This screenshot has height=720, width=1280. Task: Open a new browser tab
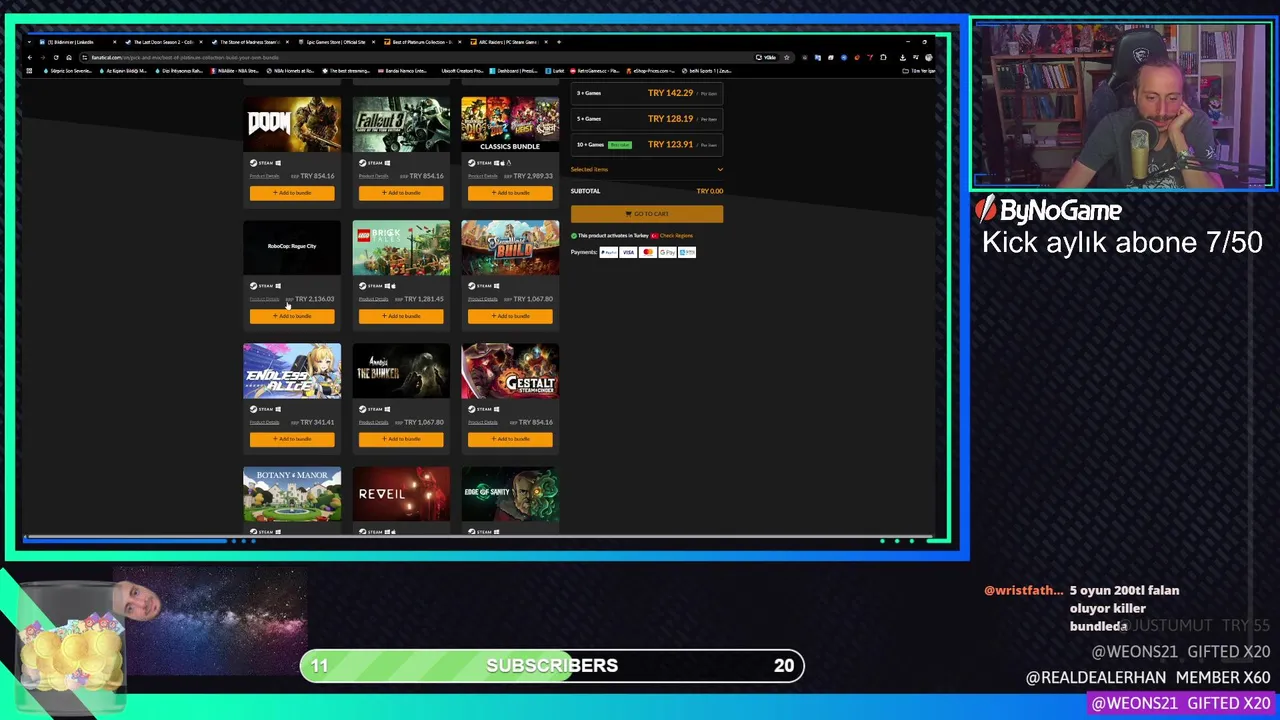coord(559,42)
